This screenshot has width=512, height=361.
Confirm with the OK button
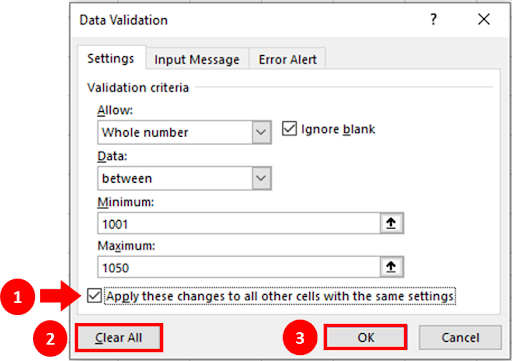click(x=366, y=338)
